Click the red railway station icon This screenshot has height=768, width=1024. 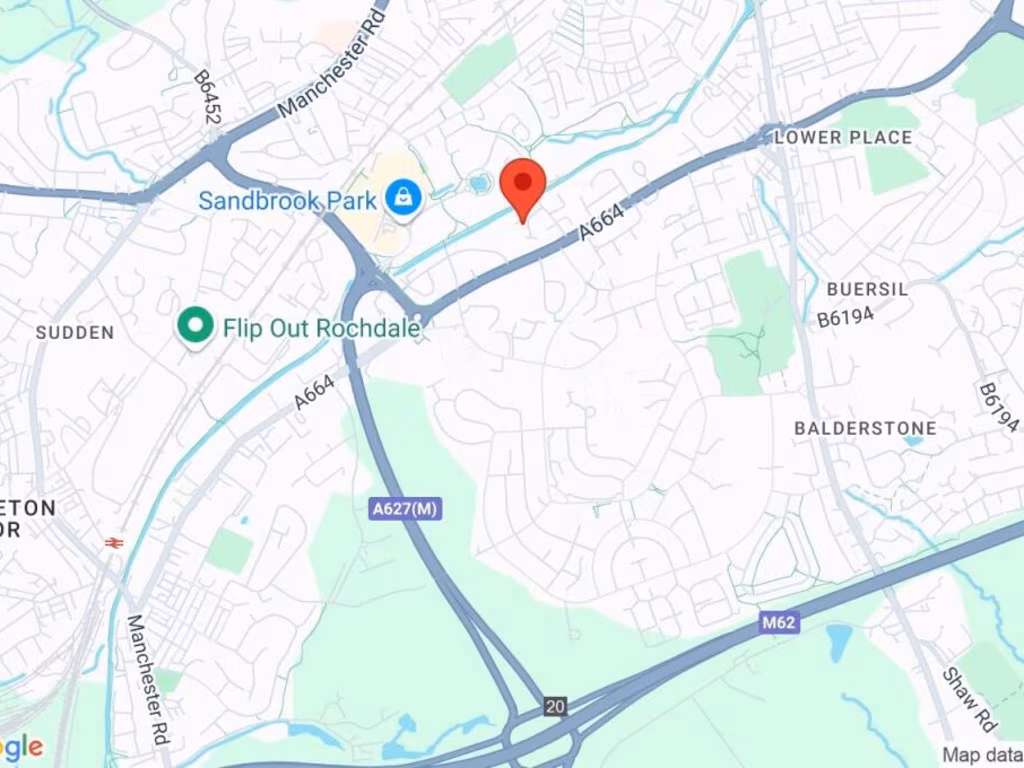pyautogui.click(x=114, y=543)
